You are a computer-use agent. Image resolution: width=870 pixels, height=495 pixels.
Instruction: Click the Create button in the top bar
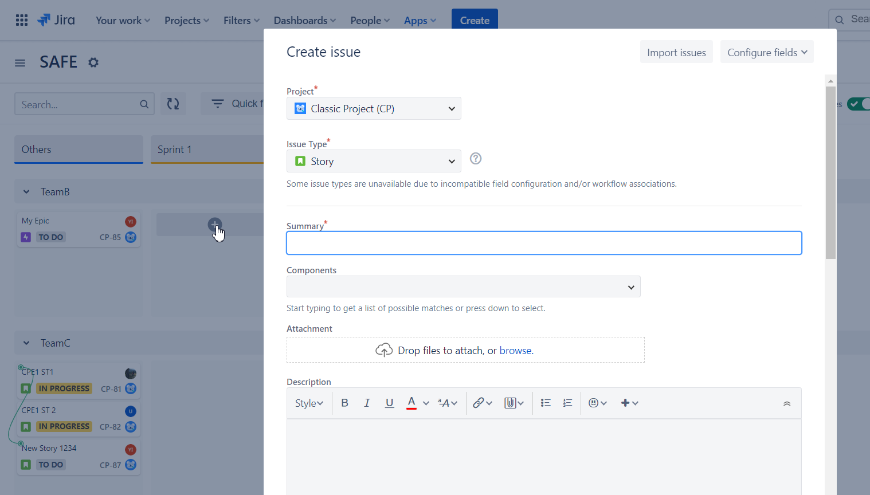tap(474, 21)
